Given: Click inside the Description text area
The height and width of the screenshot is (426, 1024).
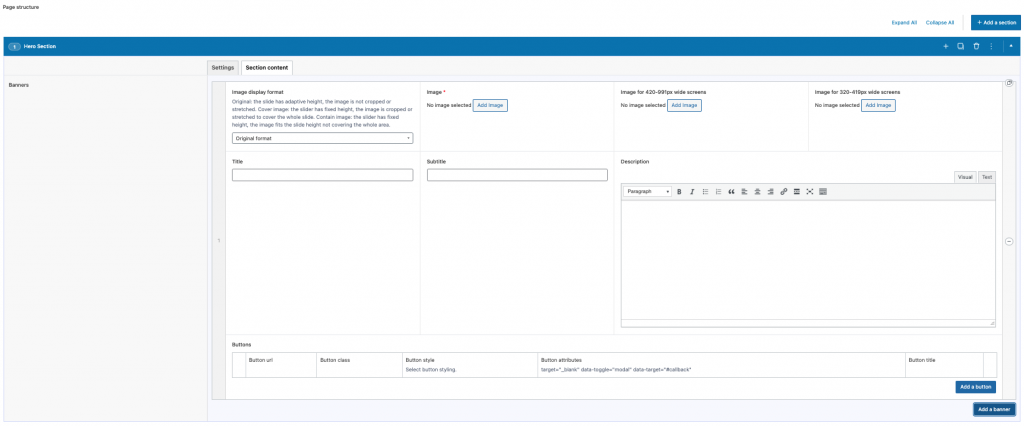Looking at the screenshot, I should coord(808,259).
